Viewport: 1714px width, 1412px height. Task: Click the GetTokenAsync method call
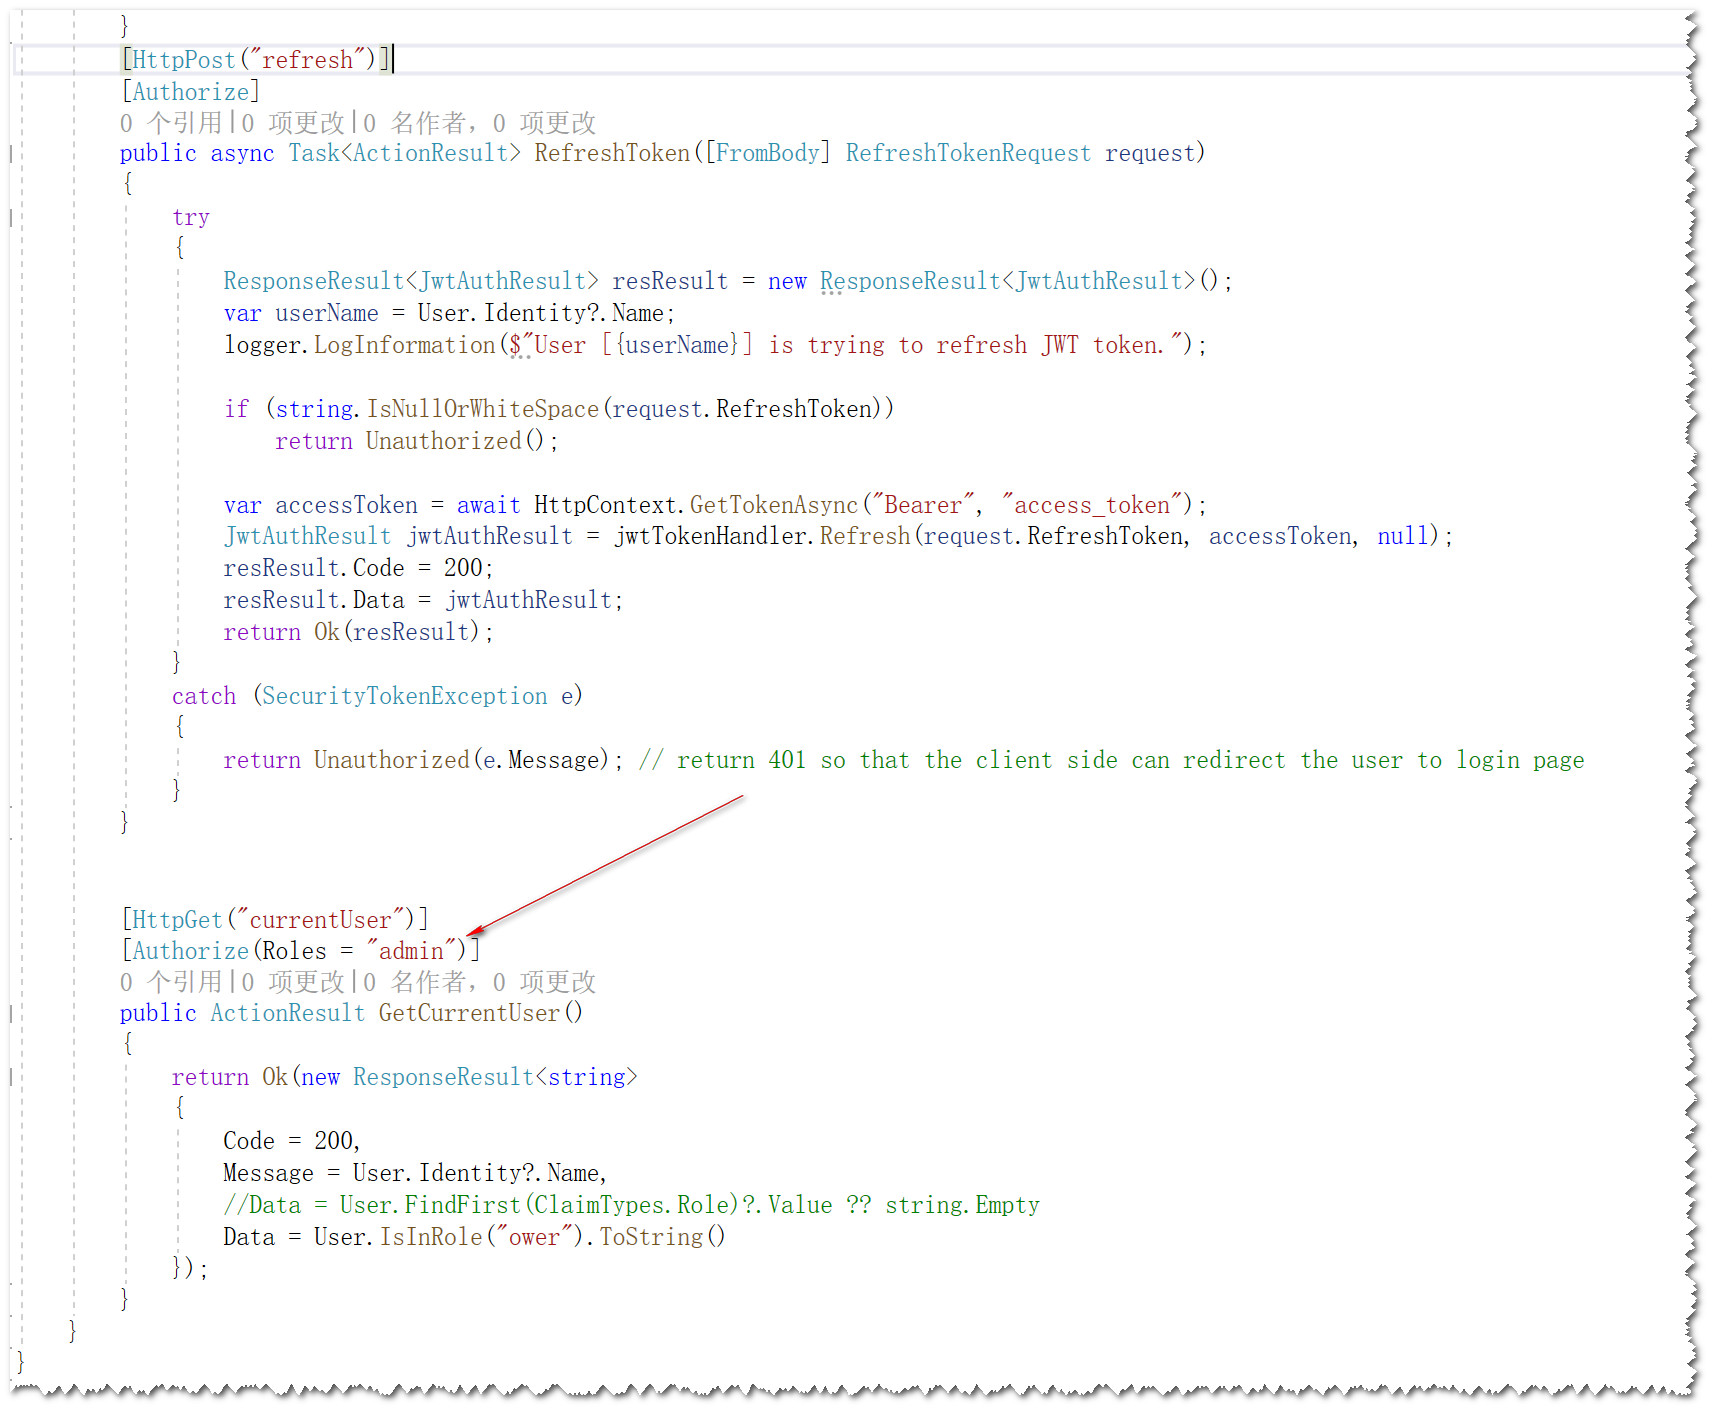tap(773, 506)
